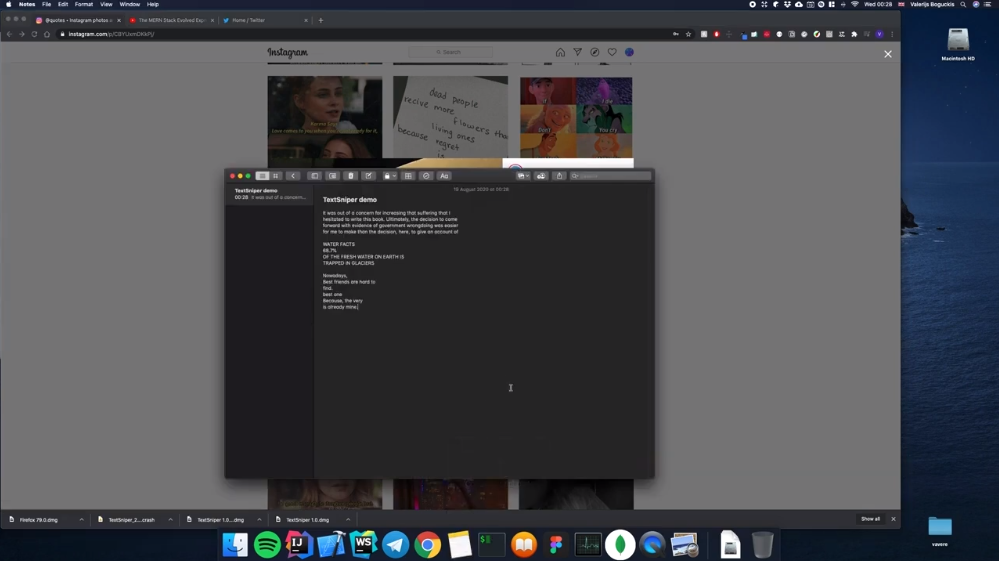Switch to The MERN Stack YouTube tab
This screenshot has height=561, width=999.
click(169, 20)
